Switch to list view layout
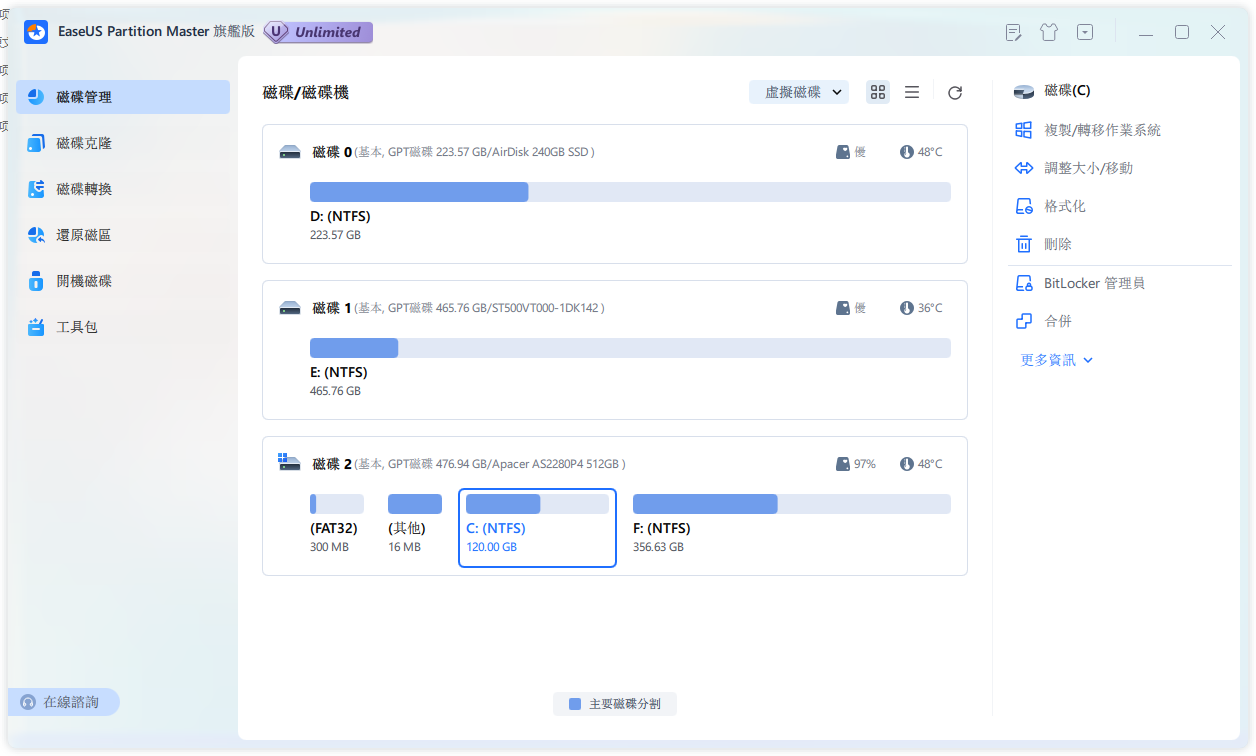 coord(911,91)
